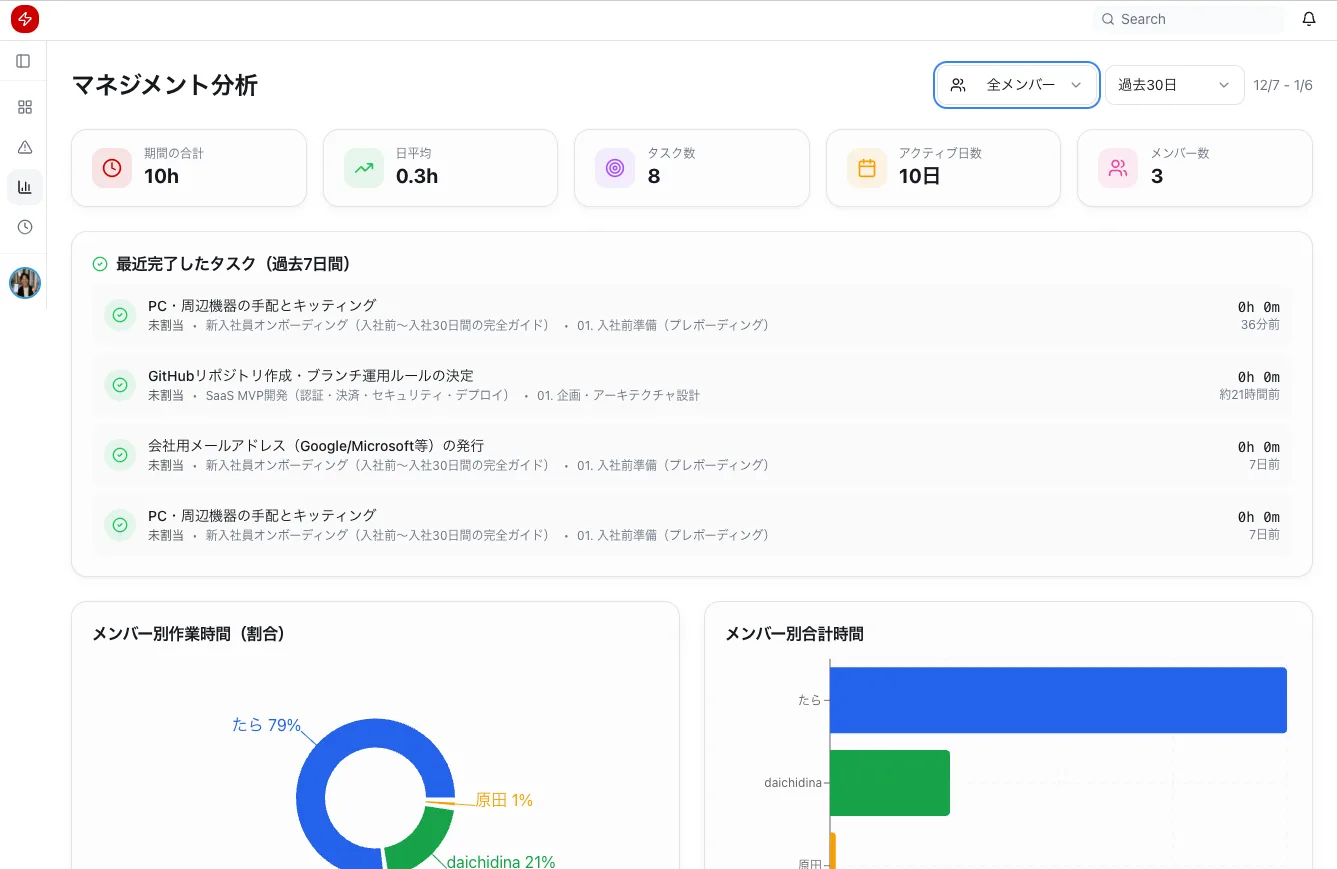
Task: Select the 会社用メールアドレス（Google/Microsoft等）の発行 task title
Action: click(316, 446)
